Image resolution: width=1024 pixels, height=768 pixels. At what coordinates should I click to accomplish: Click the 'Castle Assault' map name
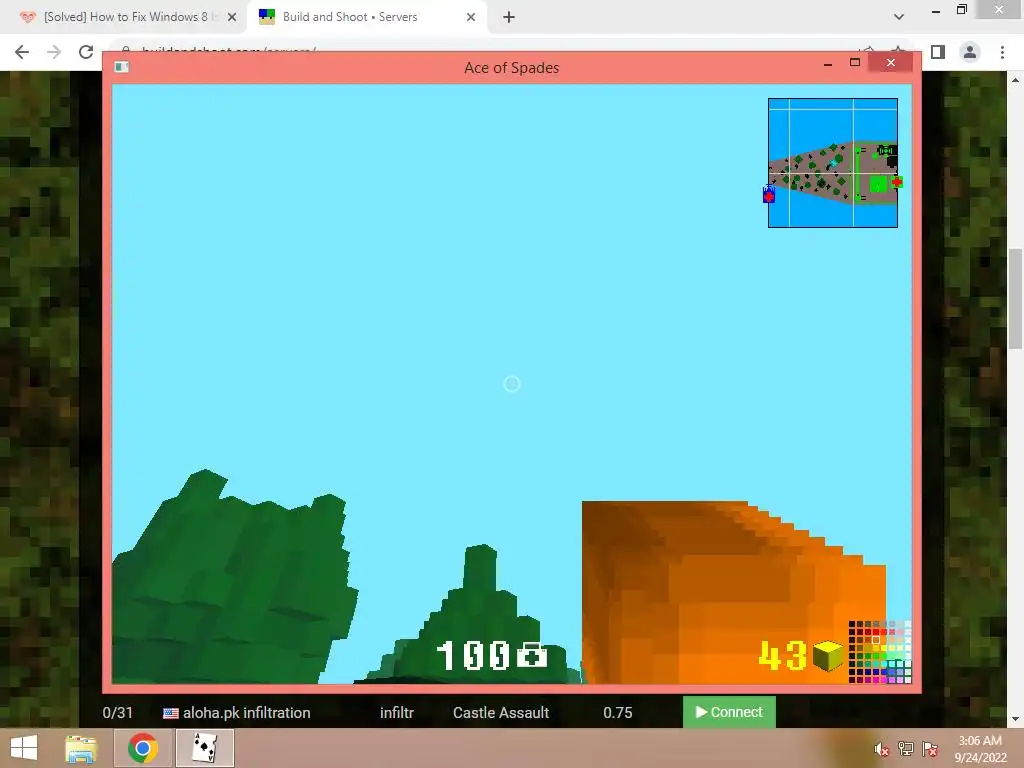pyautogui.click(x=501, y=712)
